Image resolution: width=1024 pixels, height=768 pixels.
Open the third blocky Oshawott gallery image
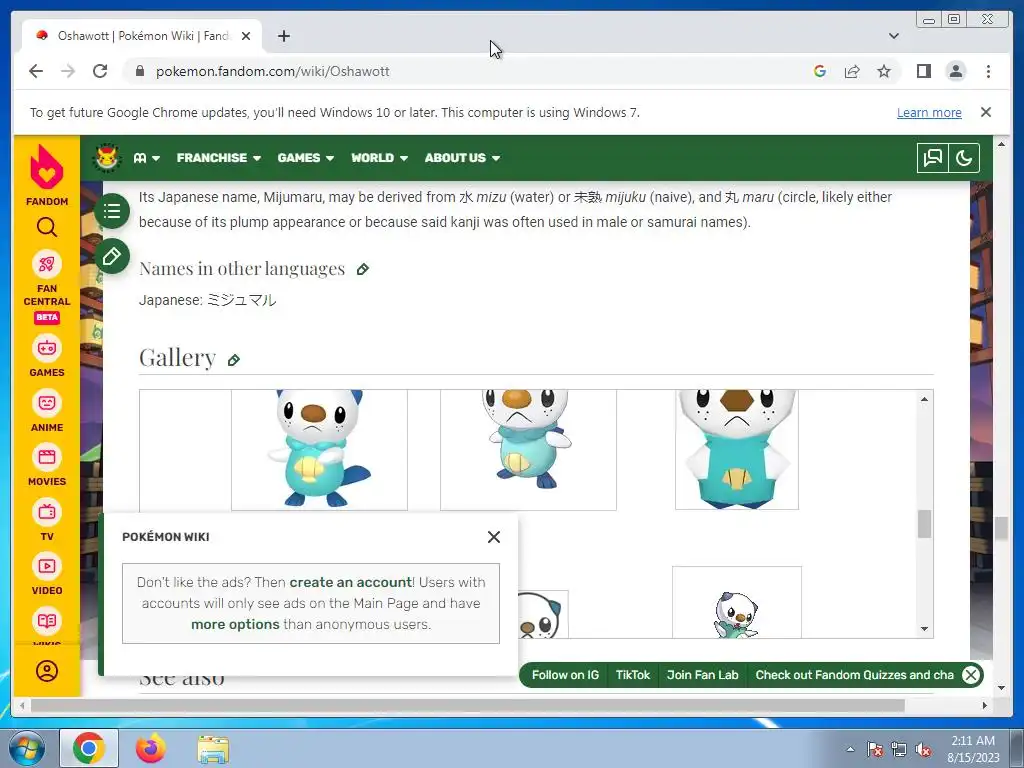point(737,449)
